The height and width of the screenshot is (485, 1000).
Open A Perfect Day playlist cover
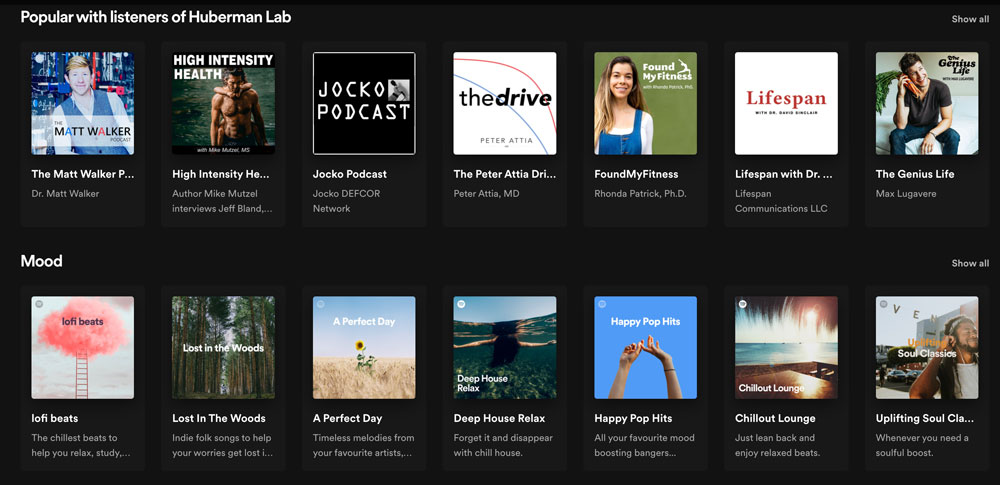pyautogui.click(x=364, y=348)
